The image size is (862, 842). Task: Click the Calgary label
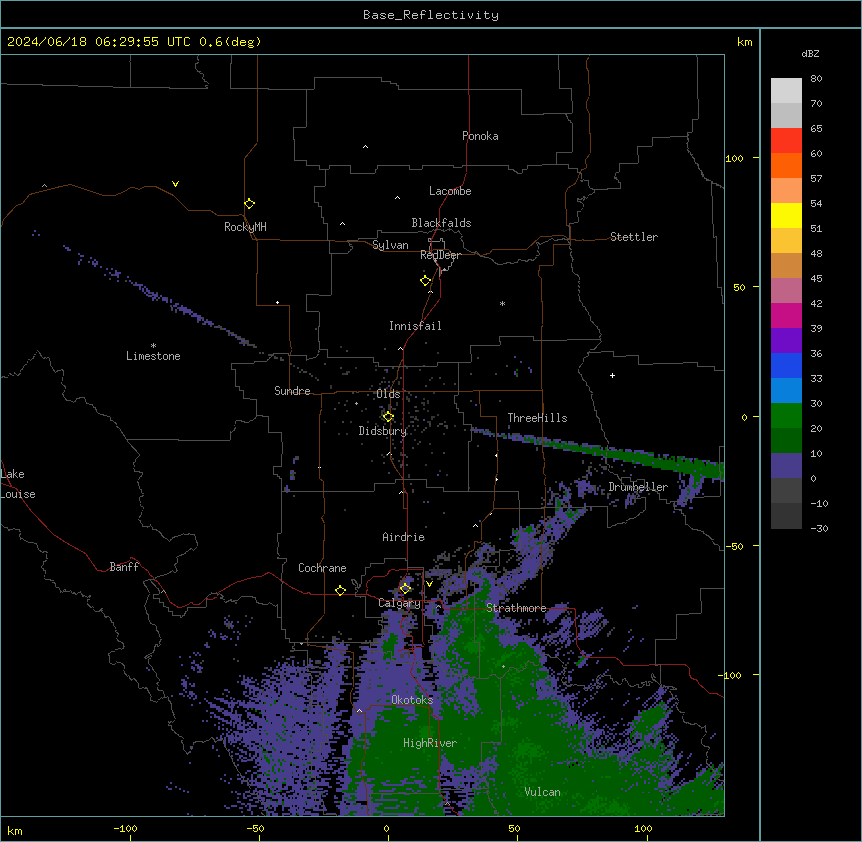(399, 603)
